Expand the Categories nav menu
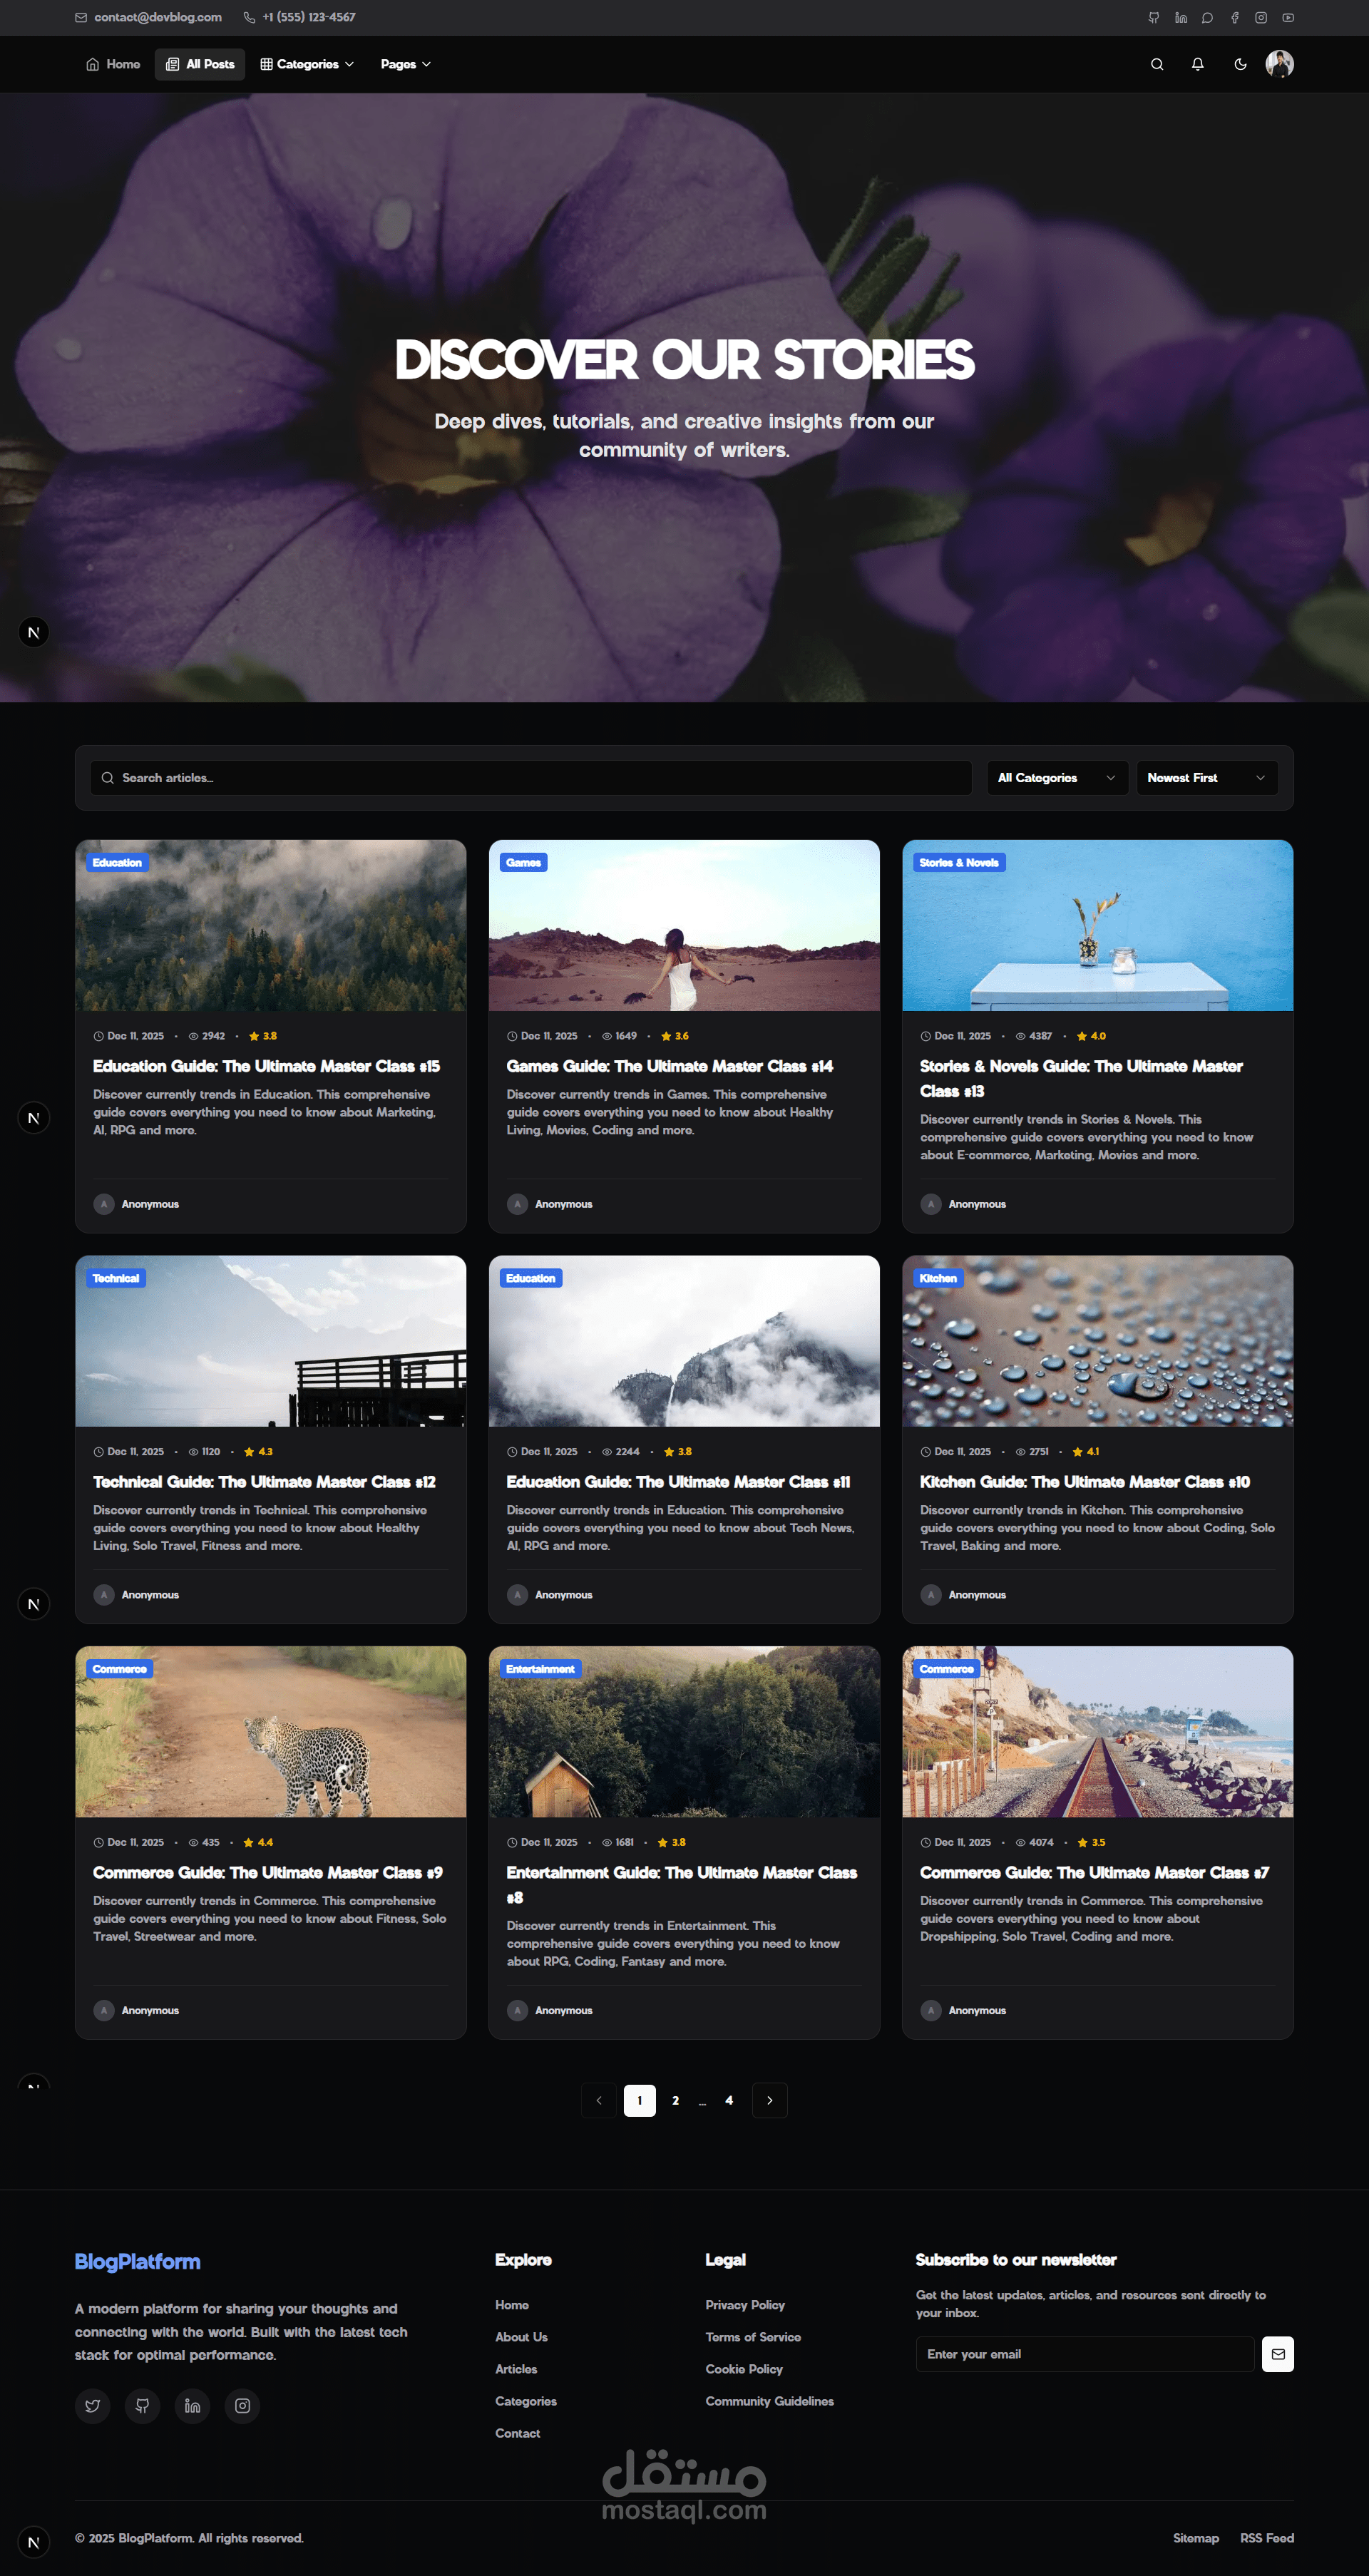The image size is (1369, 2576). coord(307,64)
